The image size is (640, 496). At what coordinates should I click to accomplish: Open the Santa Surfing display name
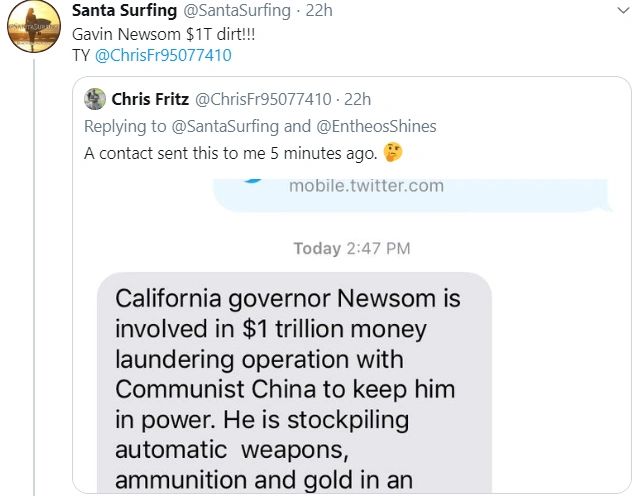tap(120, 12)
